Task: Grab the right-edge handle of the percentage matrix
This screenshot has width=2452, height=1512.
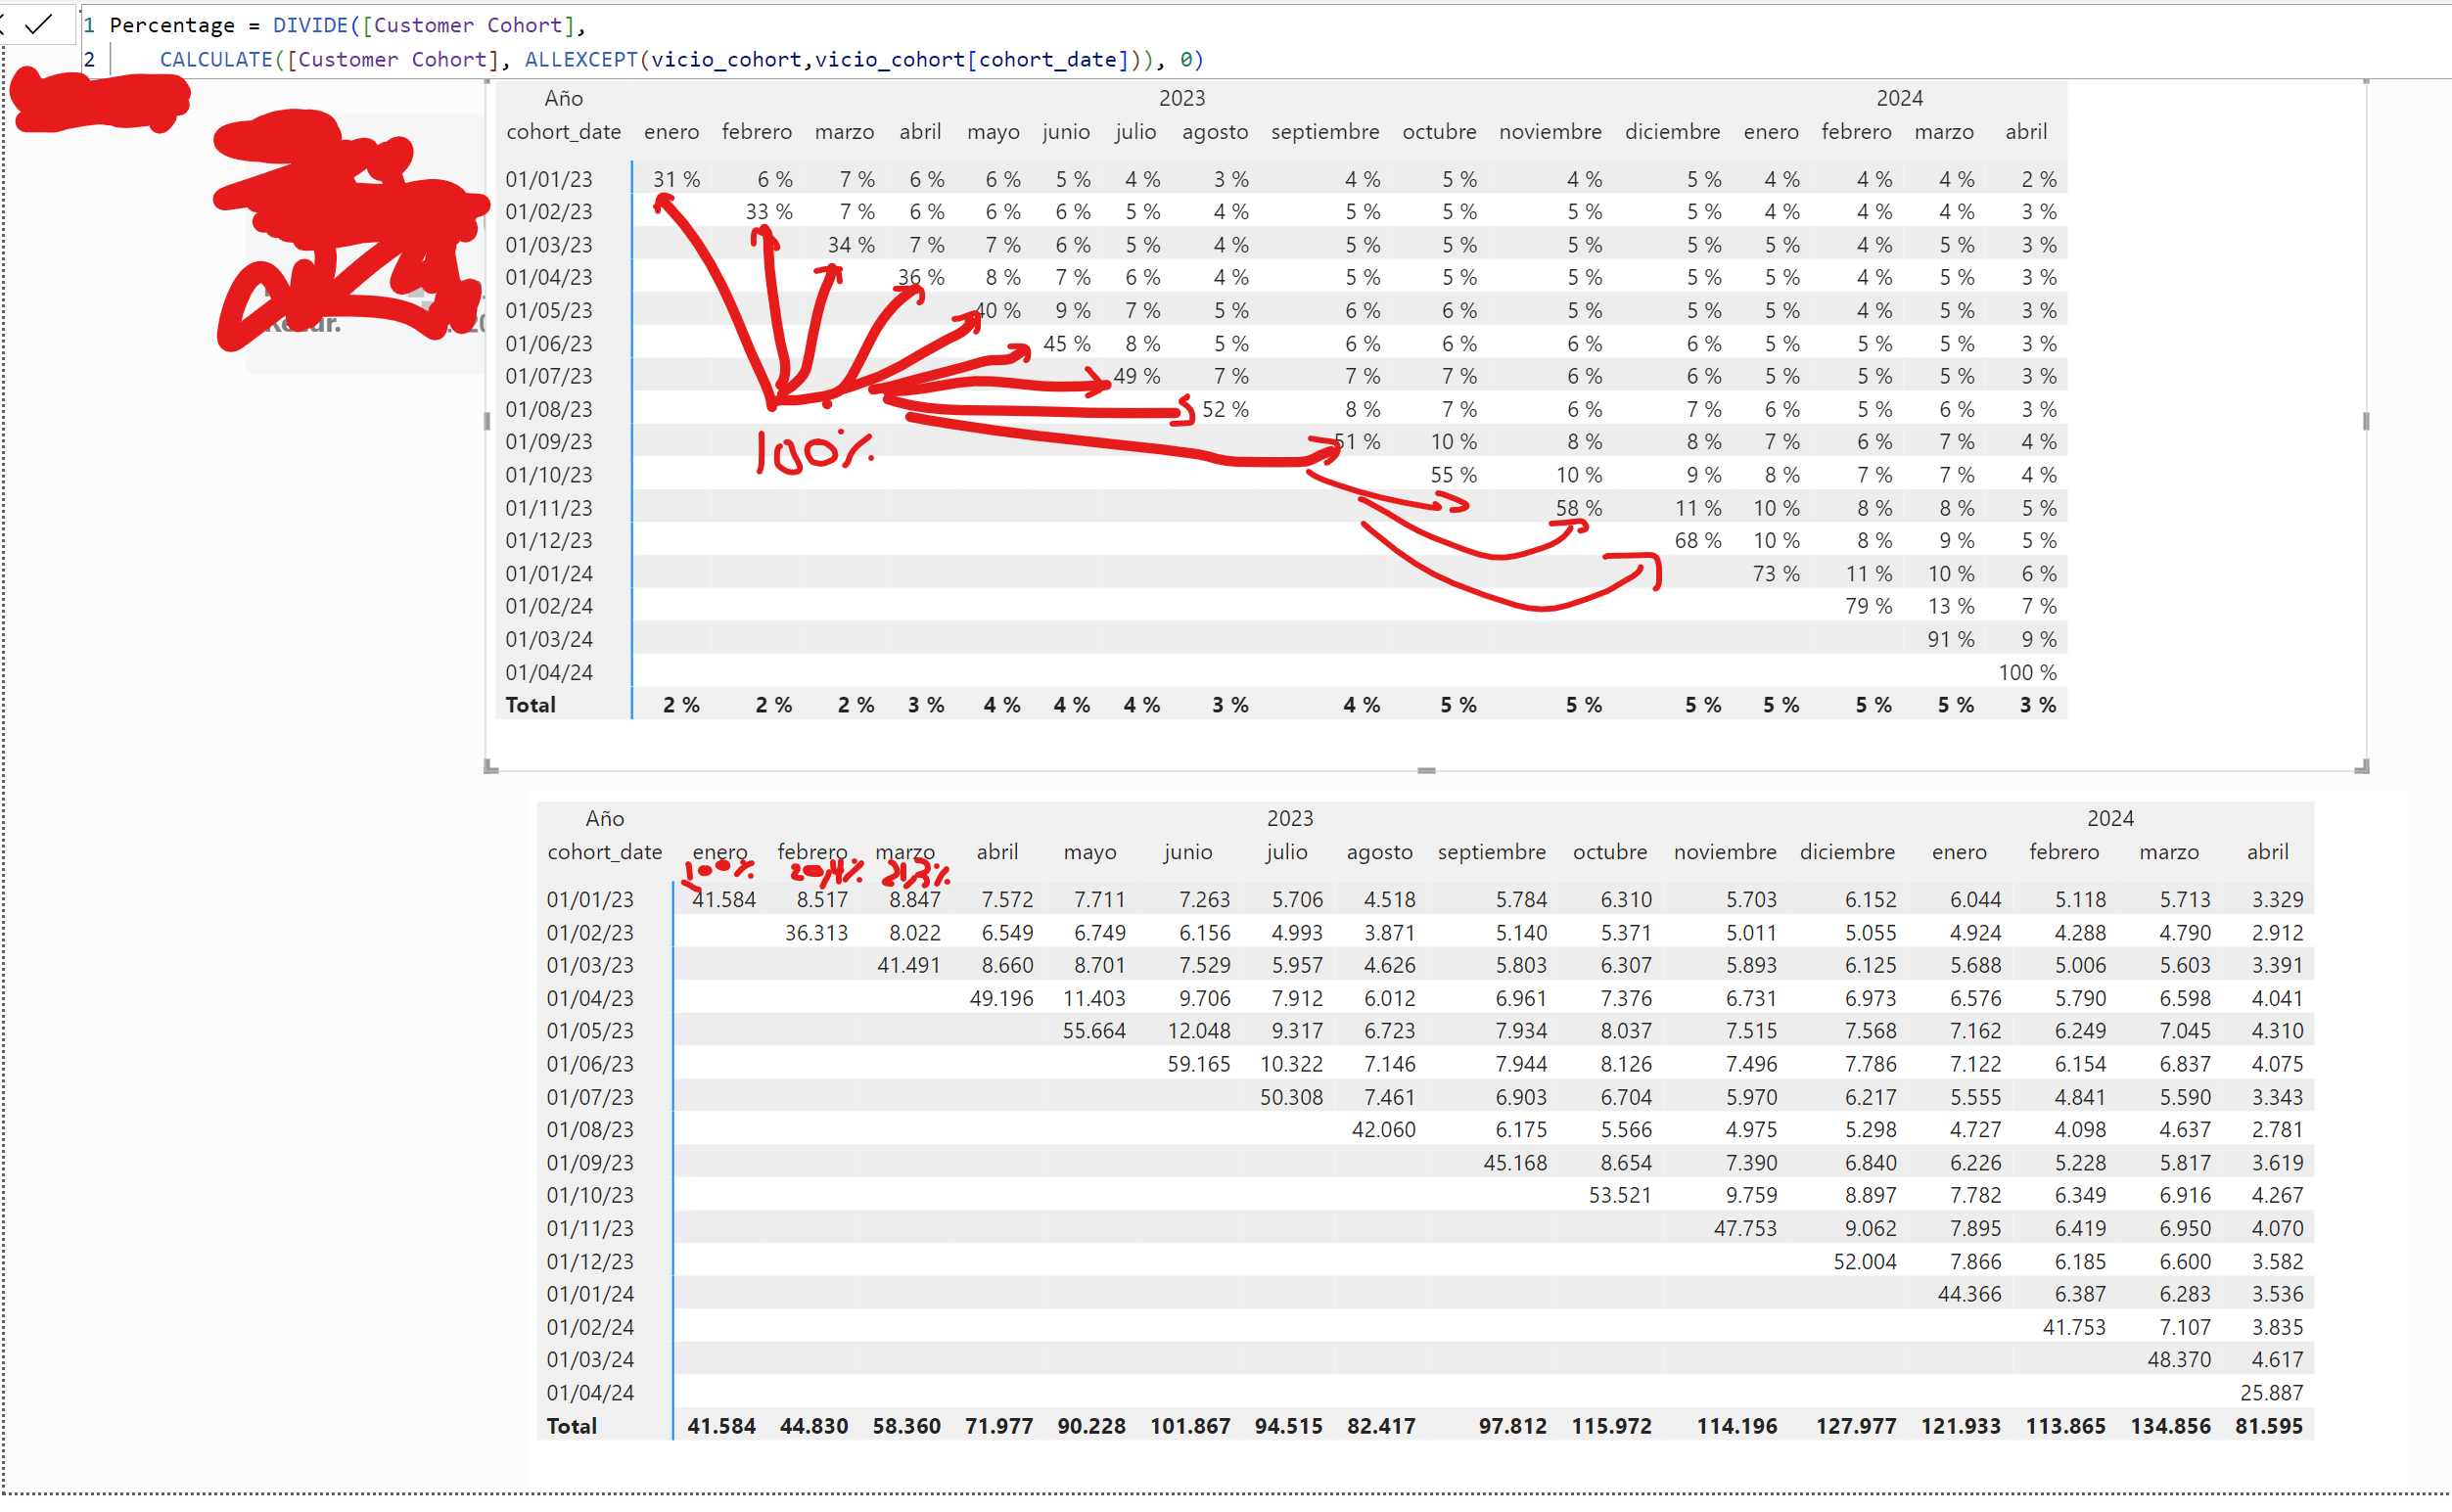Action: 2365,421
